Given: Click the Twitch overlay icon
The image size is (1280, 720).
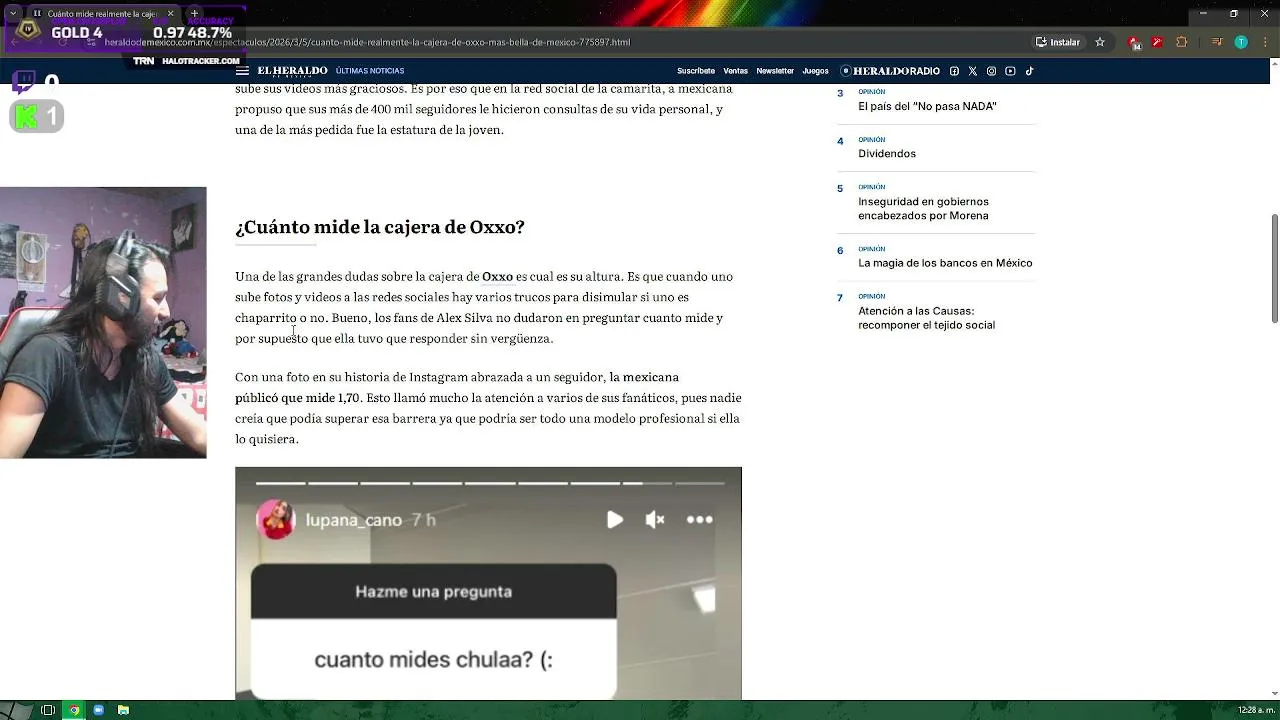Looking at the screenshot, I should 24,81.
